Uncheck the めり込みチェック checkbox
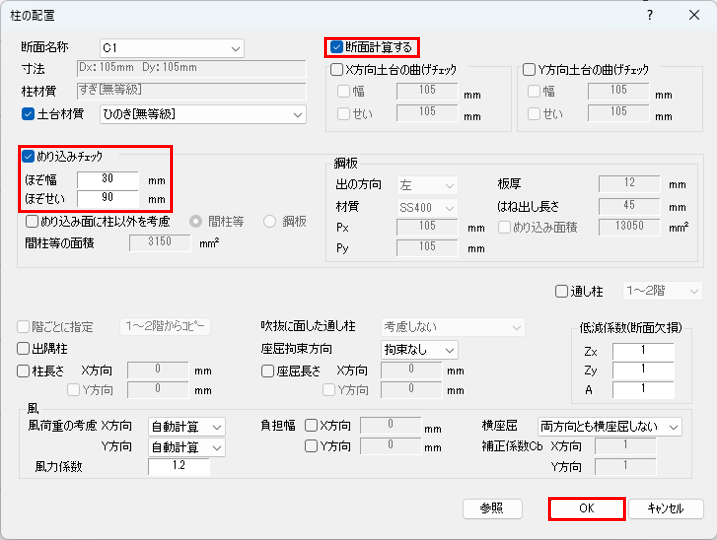Image resolution: width=717 pixels, height=540 pixels. coord(28,156)
